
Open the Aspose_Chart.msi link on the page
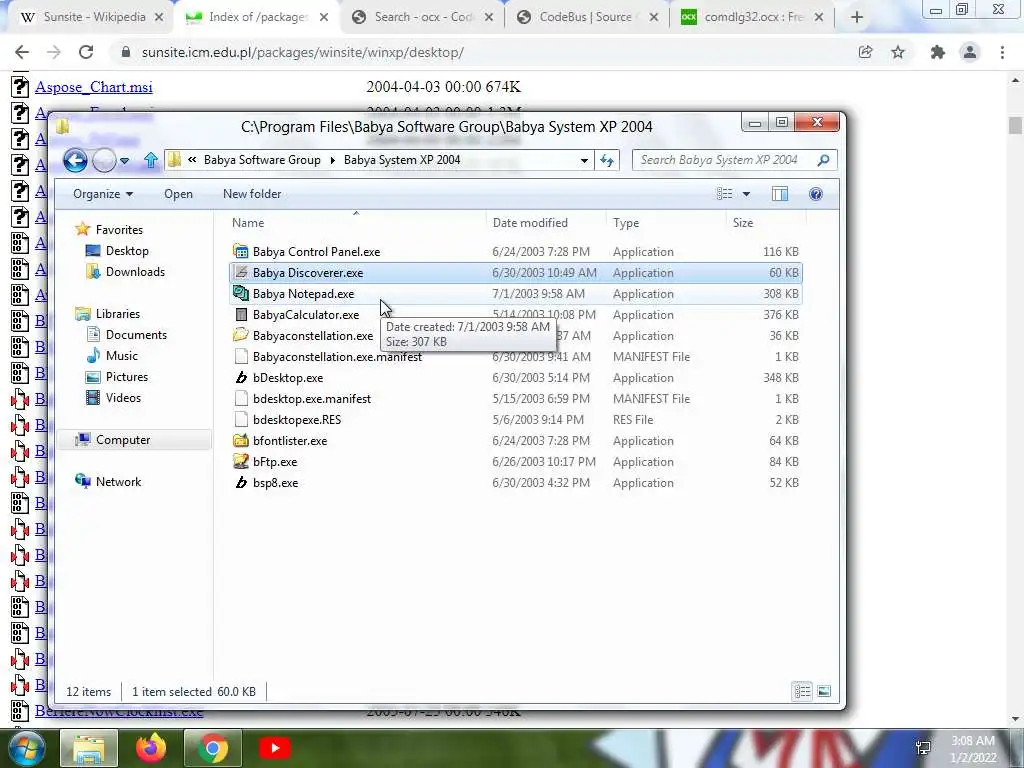[x=94, y=87]
